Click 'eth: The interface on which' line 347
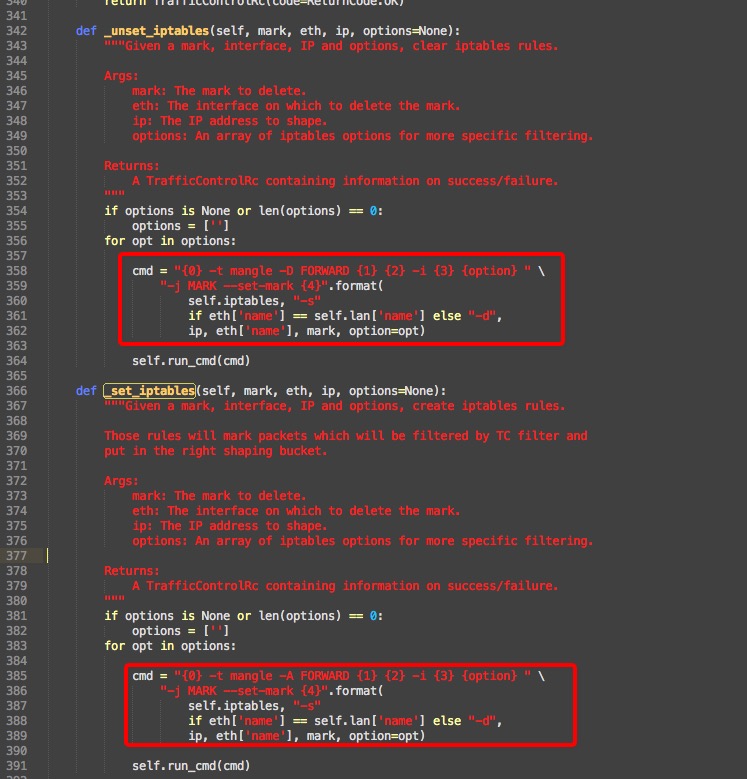The image size is (747, 779). pyautogui.click(x=296, y=106)
